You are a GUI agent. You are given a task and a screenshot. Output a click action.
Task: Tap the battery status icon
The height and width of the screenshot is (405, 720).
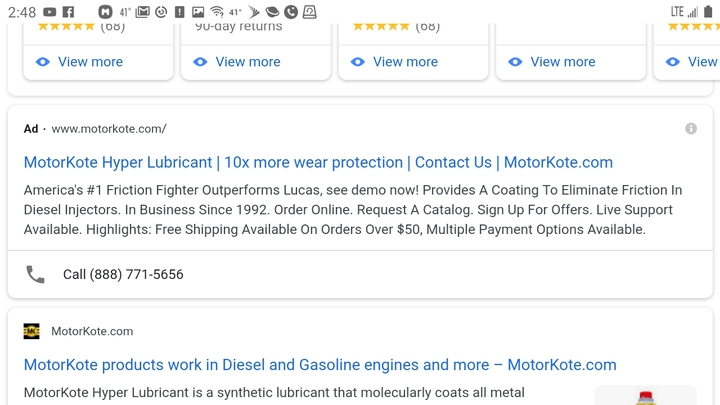(708, 12)
